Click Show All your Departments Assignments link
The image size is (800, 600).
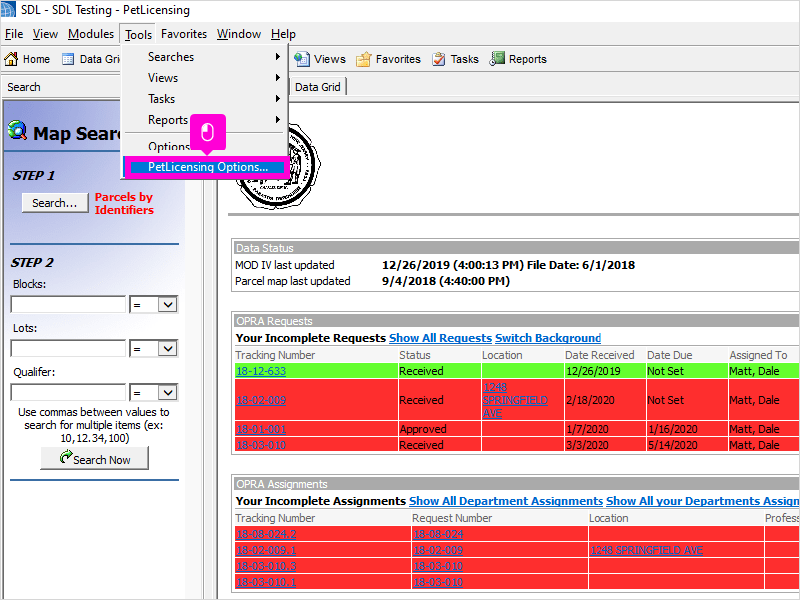point(703,501)
